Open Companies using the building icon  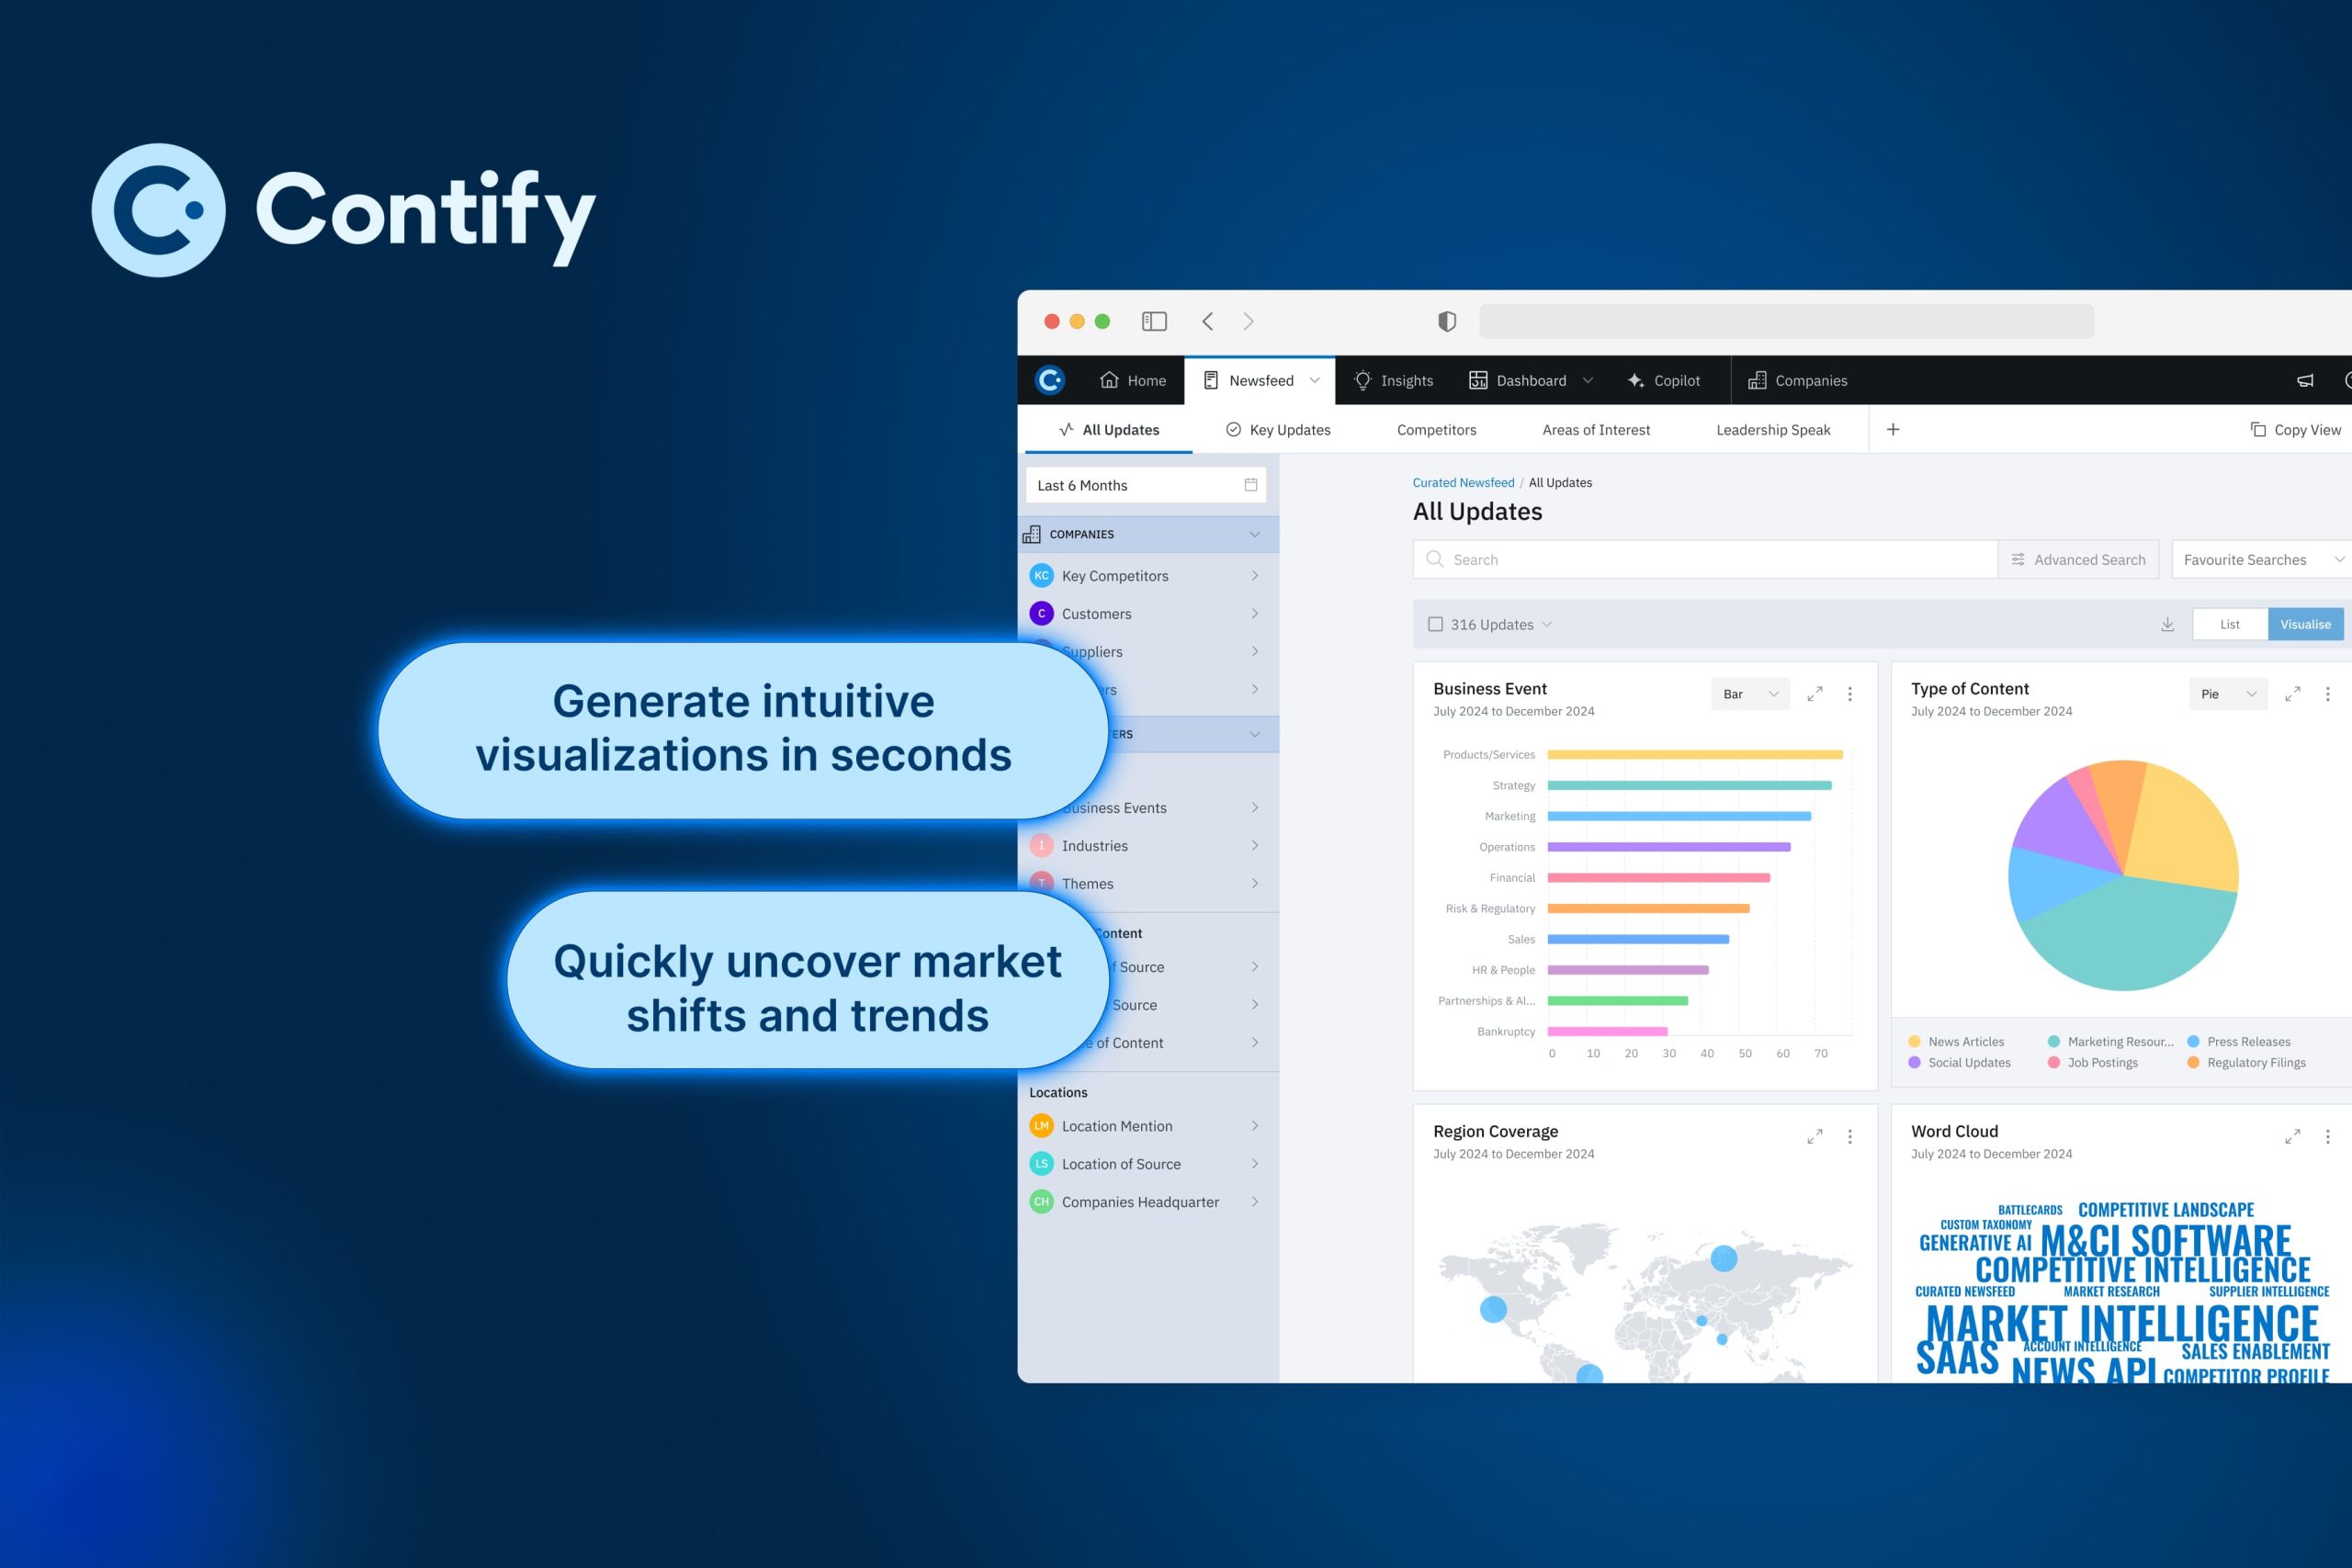[1757, 380]
